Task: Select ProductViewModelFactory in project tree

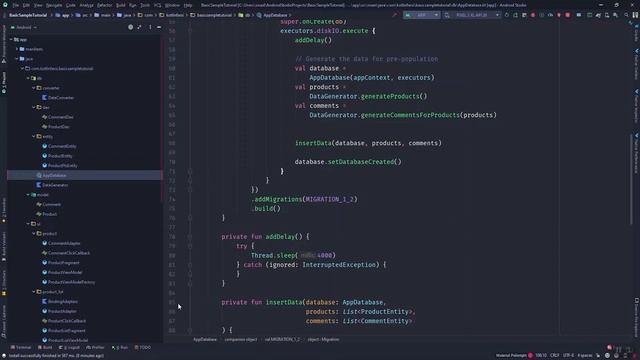Action: pos(71,282)
